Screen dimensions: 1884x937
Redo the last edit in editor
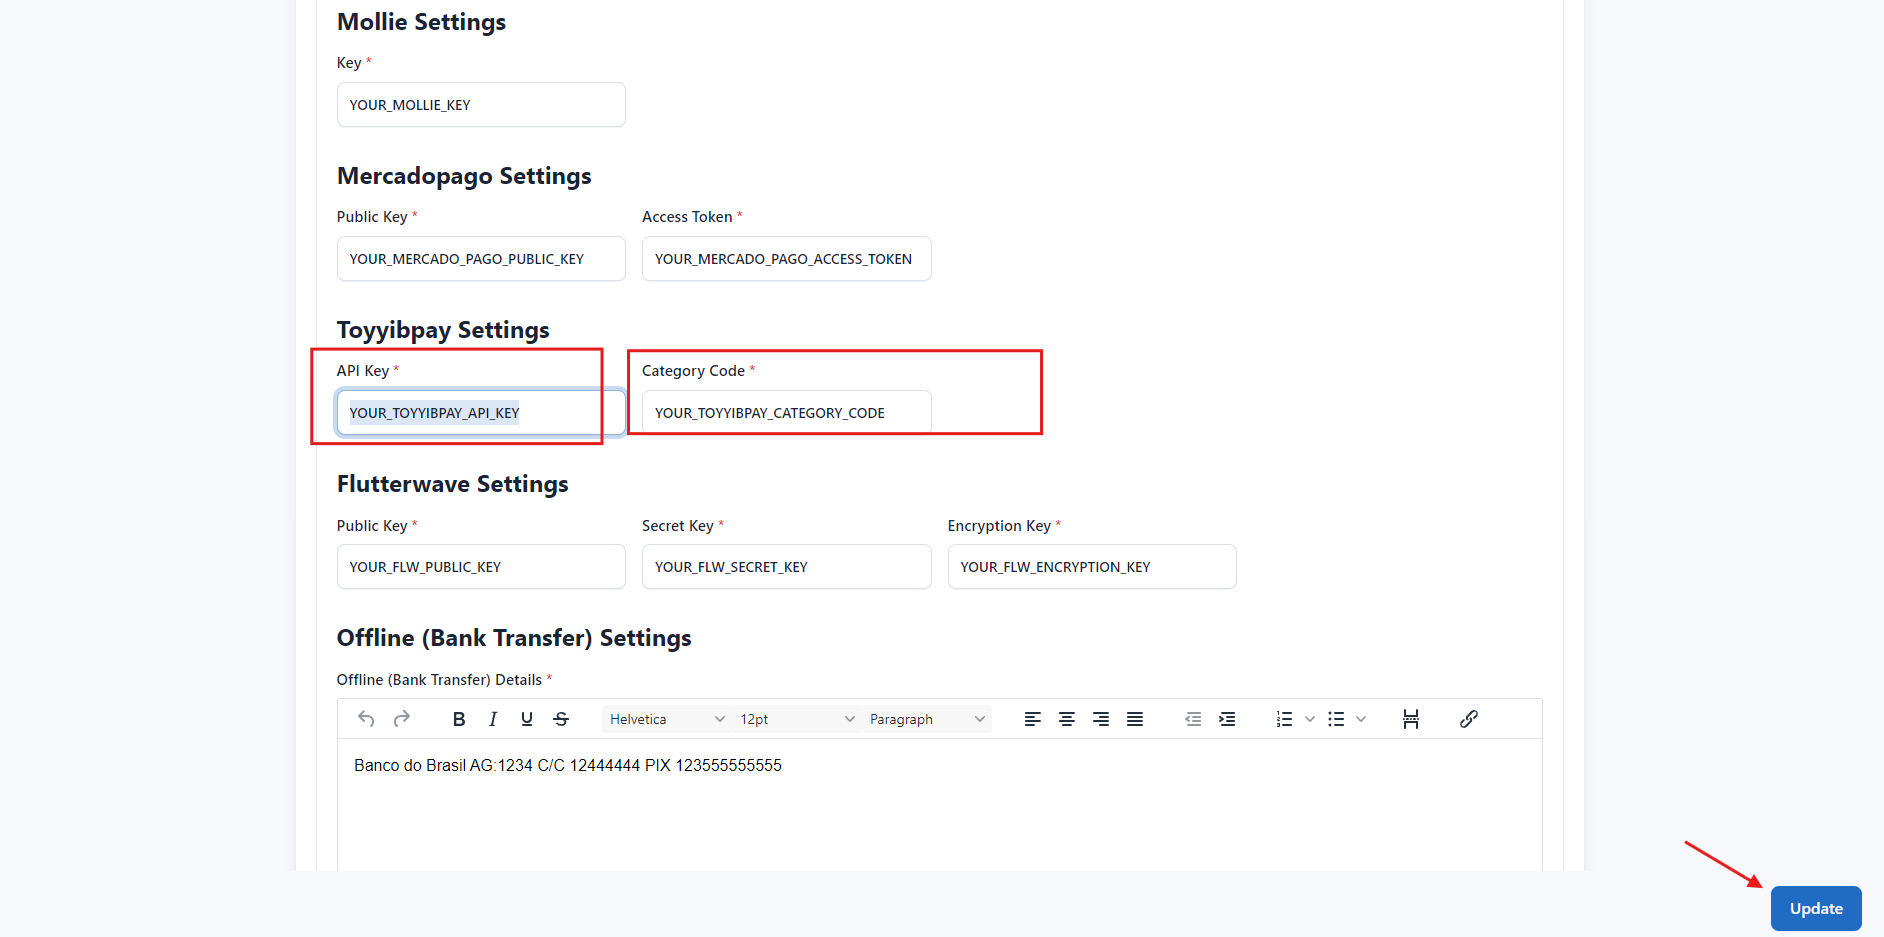pyautogui.click(x=402, y=719)
